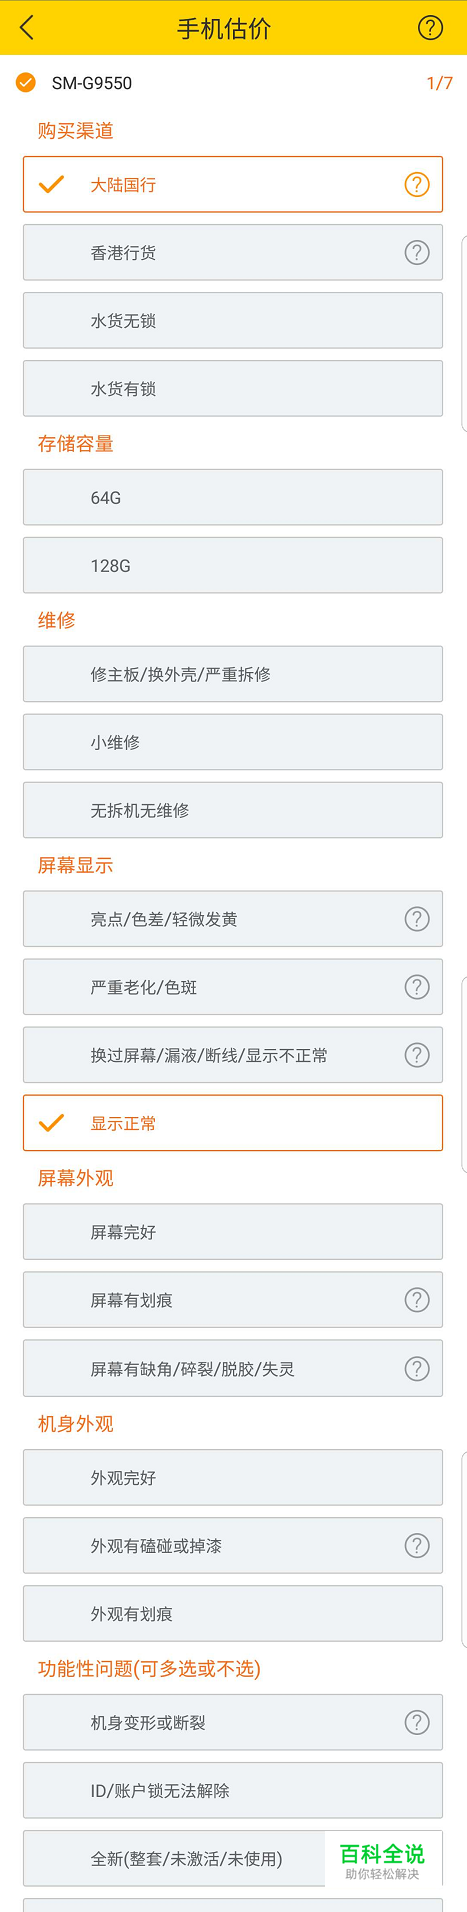The height and width of the screenshot is (1912, 467).
Task: Check ID/账户锁无法解除 issue
Action: (233, 1790)
